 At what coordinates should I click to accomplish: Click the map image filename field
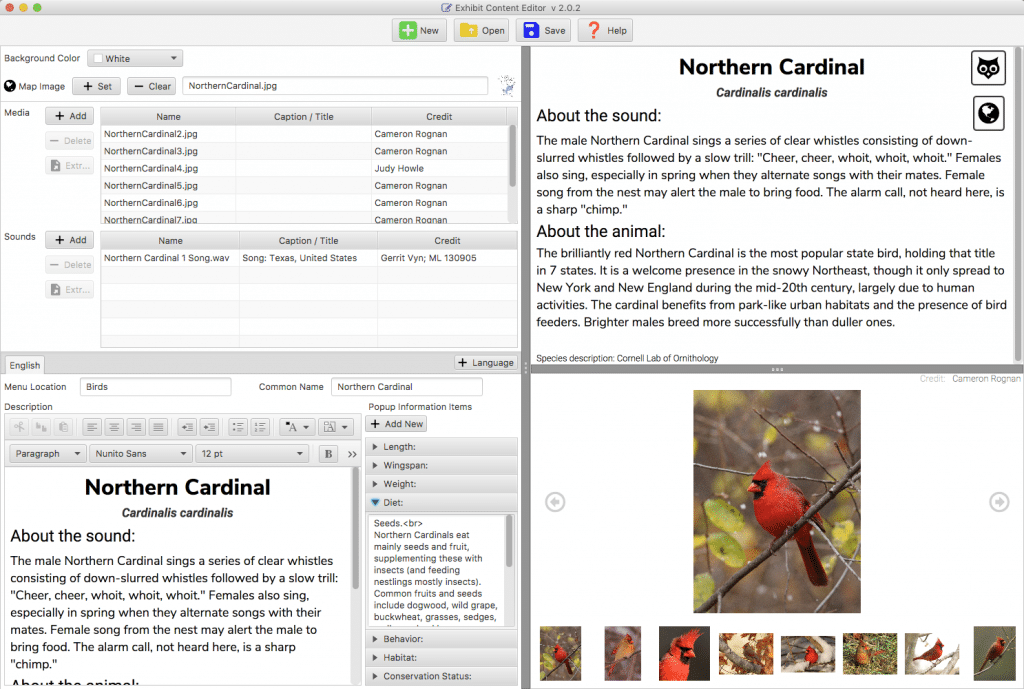335,86
